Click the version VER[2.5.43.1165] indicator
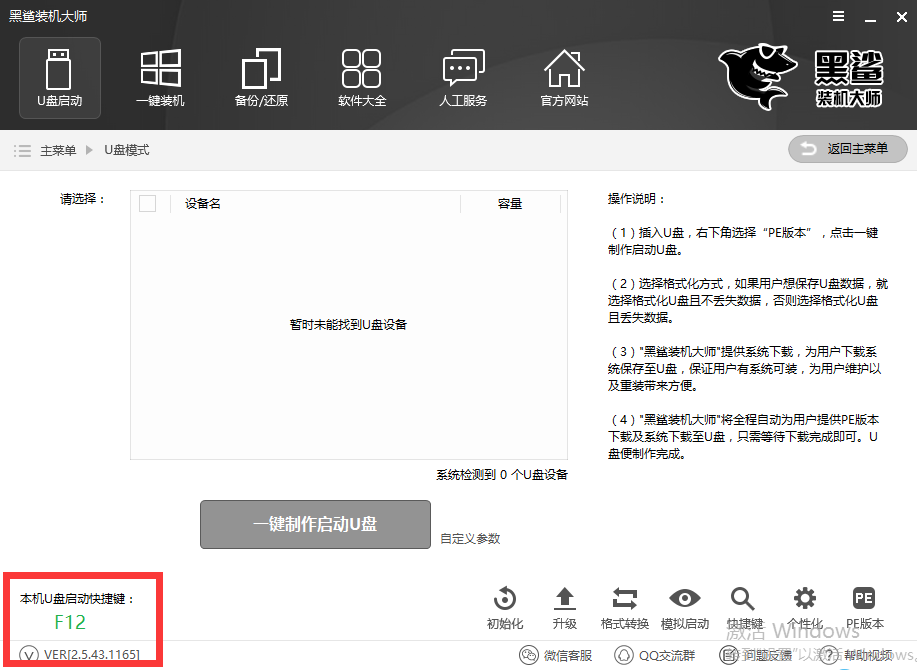The height and width of the screenshot is (670, 917). pos(80,654)
